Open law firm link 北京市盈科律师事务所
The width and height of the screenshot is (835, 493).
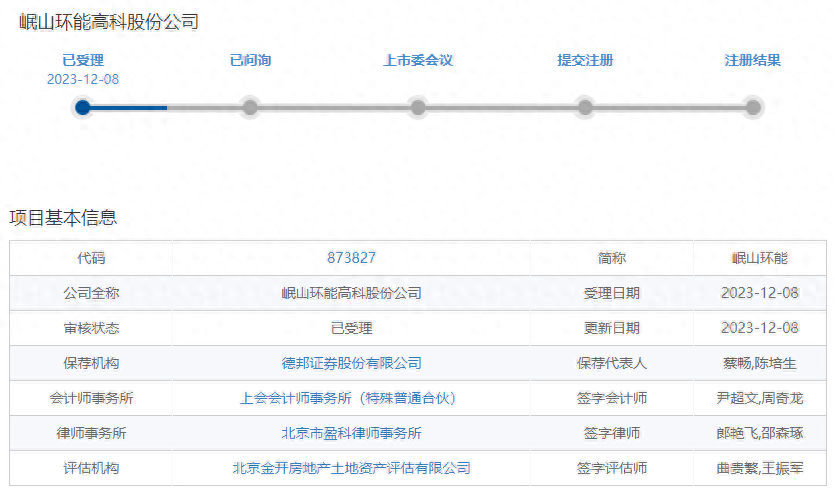pos(351,433)
